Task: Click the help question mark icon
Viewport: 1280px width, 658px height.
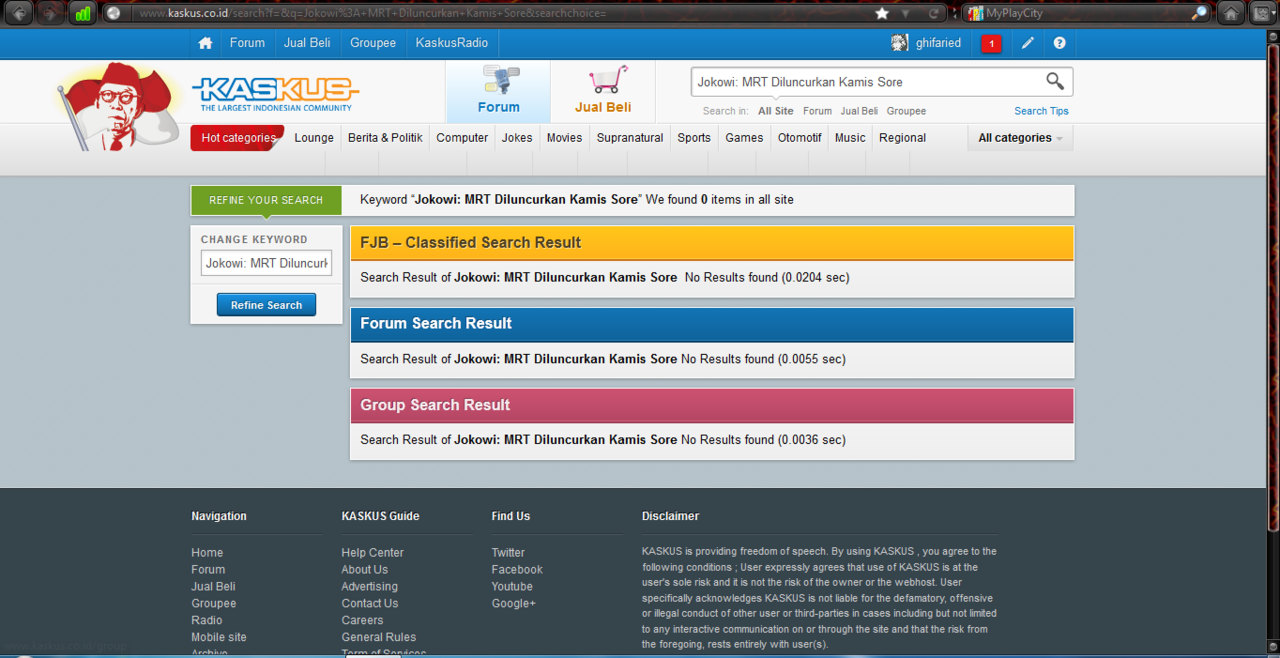Action: click(1059, 43)
